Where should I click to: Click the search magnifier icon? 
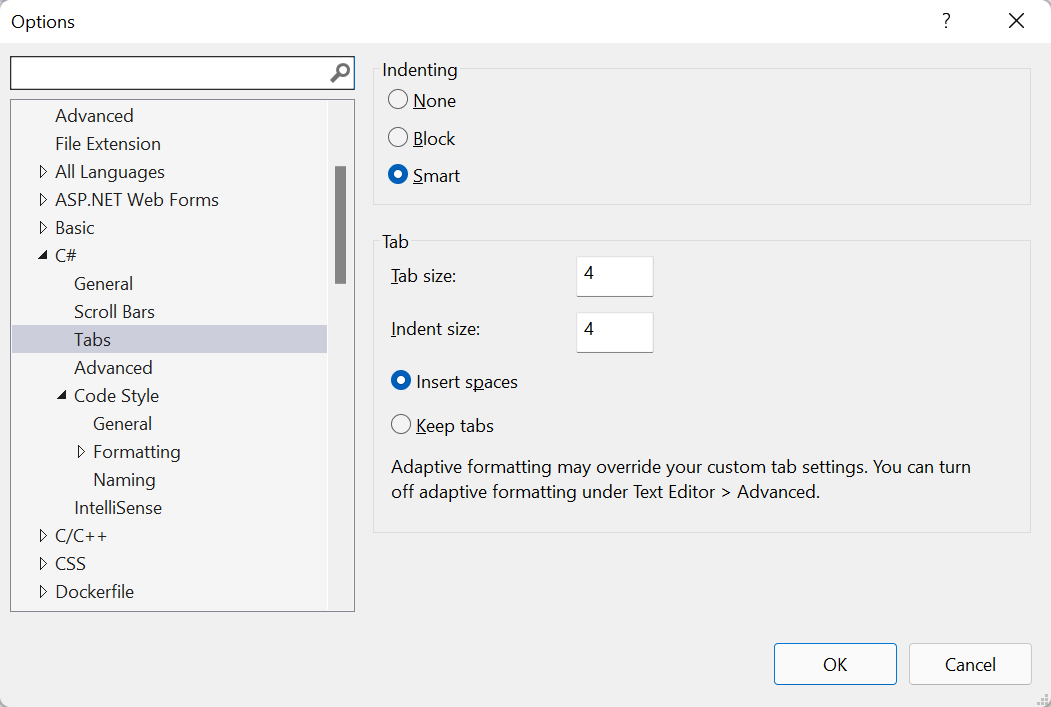click(340, 72)
